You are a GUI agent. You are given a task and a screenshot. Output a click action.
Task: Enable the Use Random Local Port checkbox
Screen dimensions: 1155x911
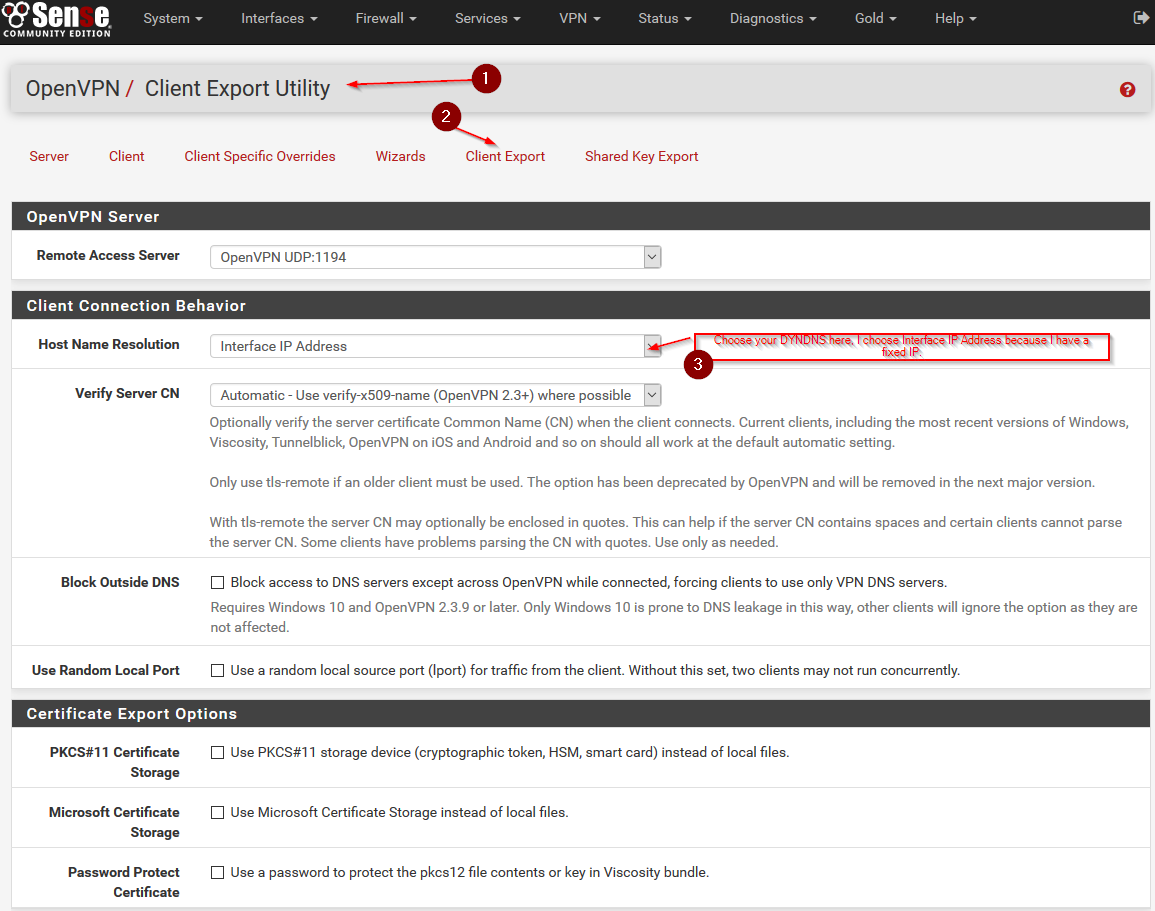[x=217, y=670]
